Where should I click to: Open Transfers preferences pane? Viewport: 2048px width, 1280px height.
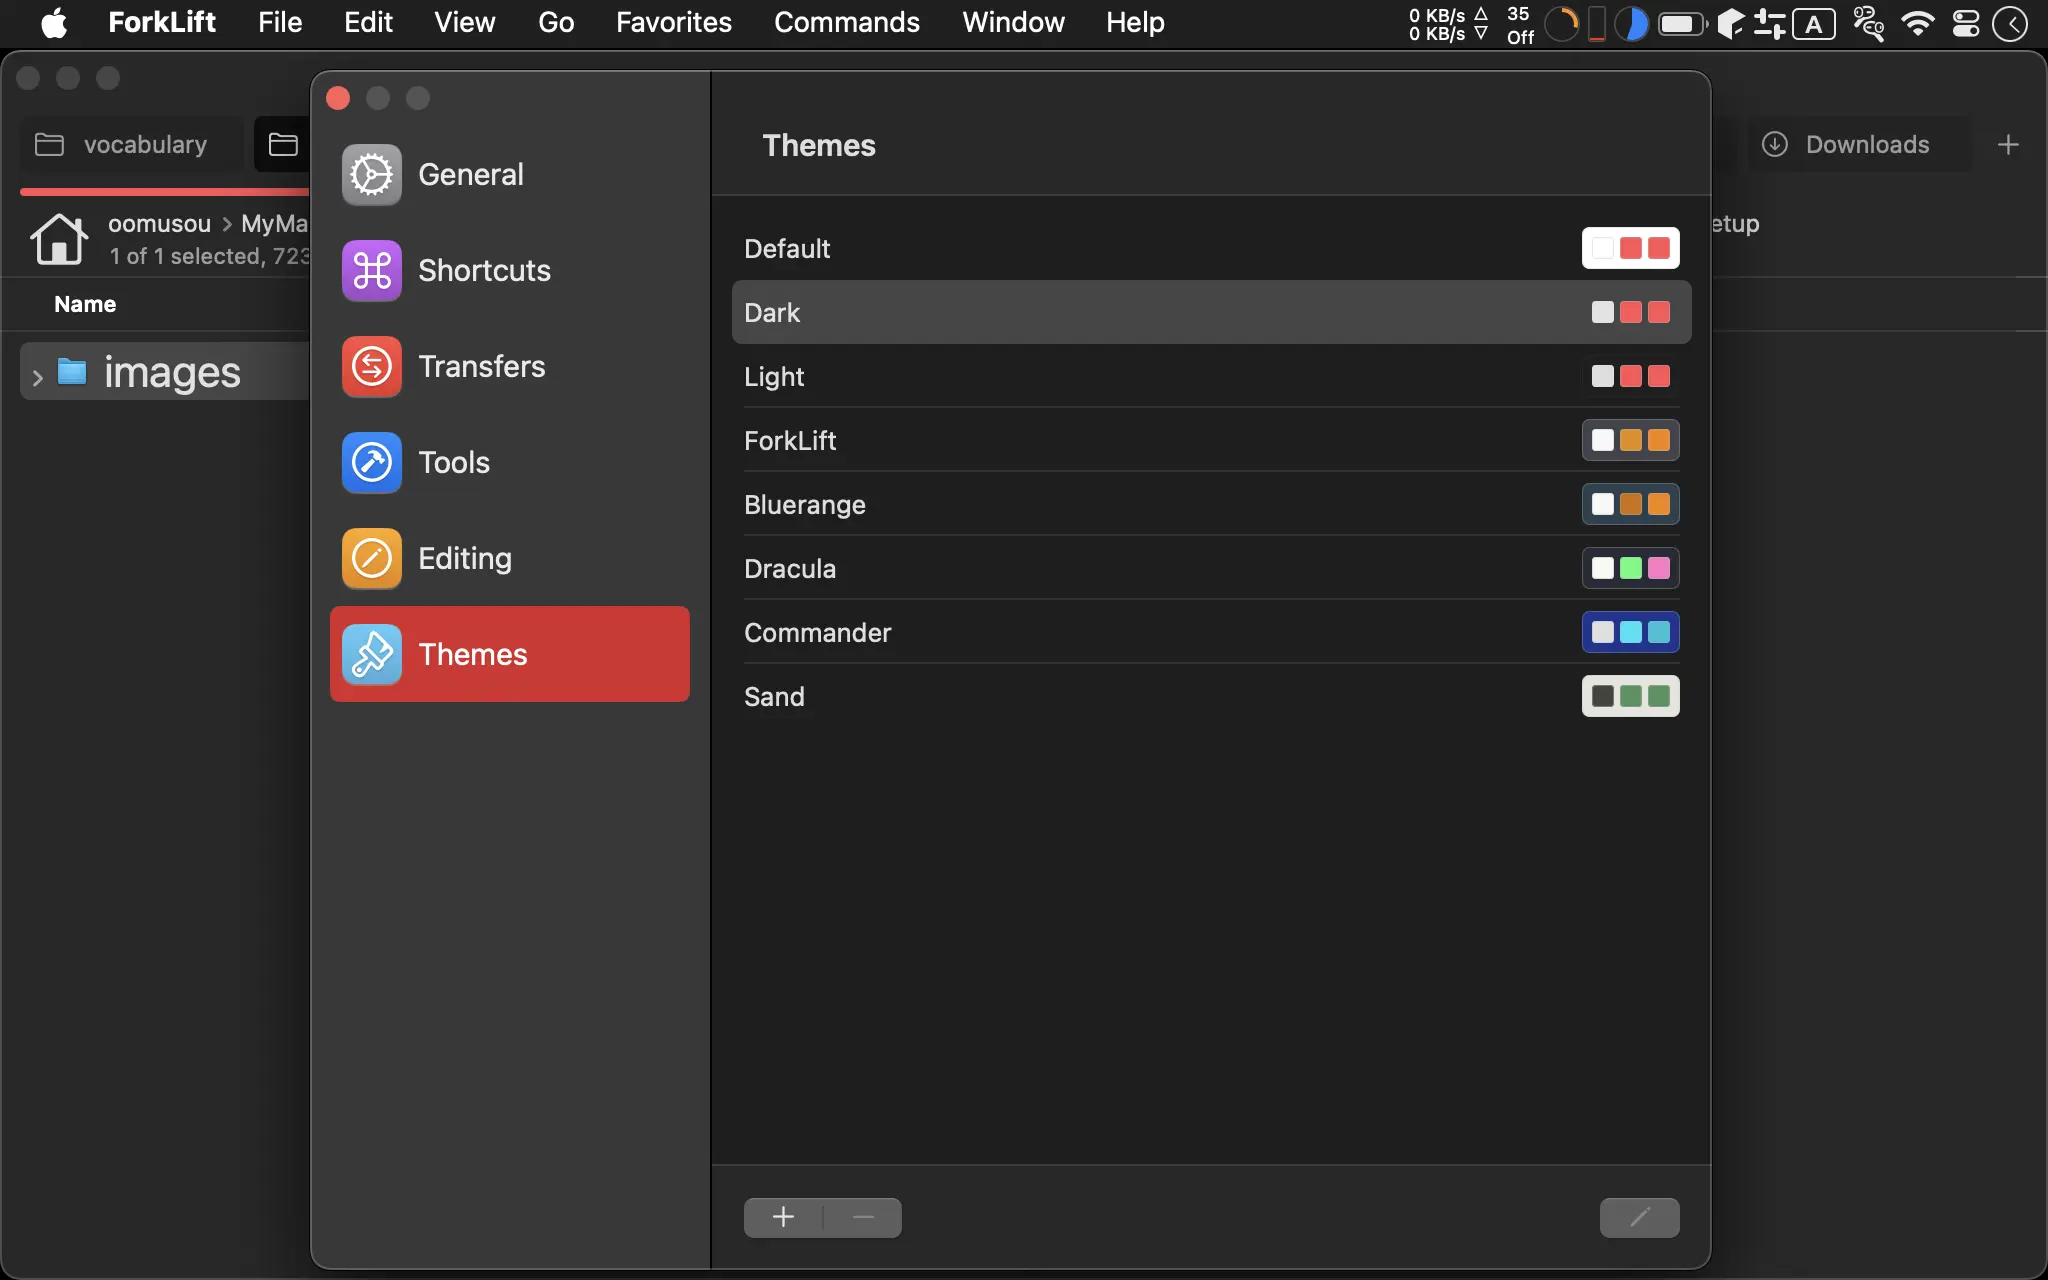pos(510,366)
